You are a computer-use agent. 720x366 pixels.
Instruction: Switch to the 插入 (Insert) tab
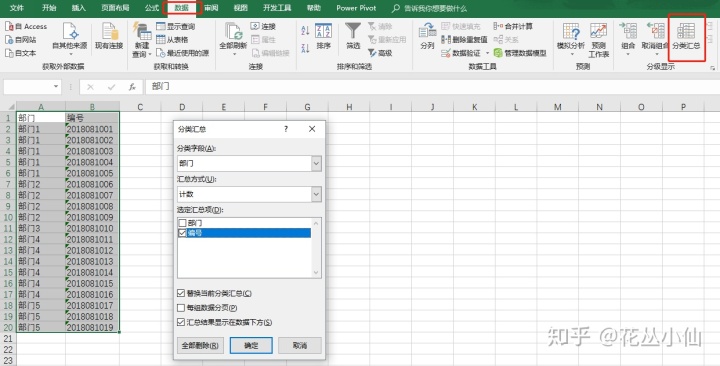pos(79,8)
